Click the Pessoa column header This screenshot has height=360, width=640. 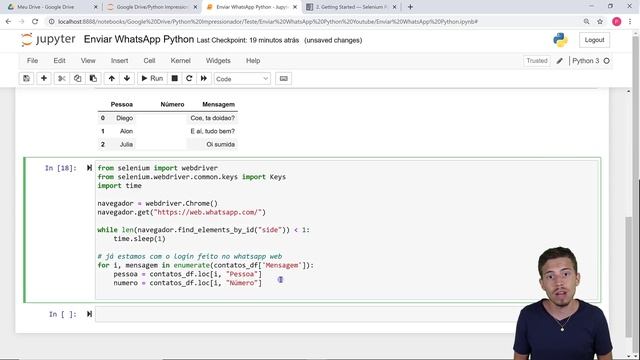[122, 104]
